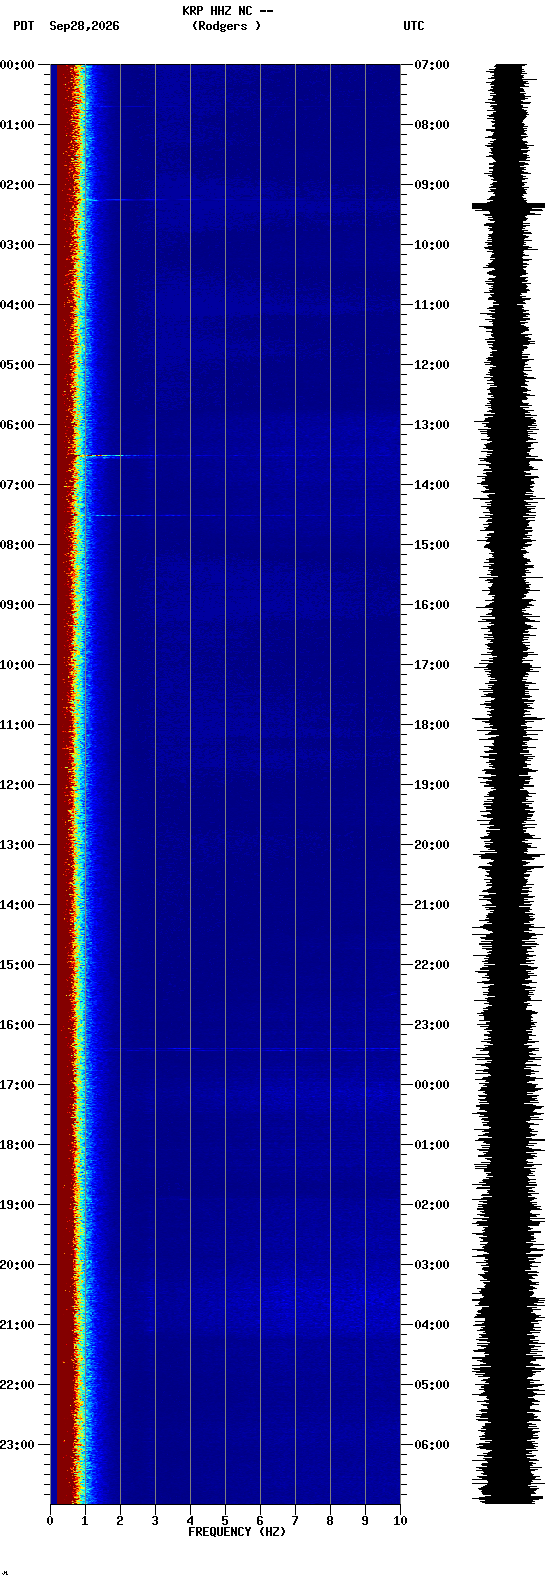Click the seismogram amplitude spike near 09:20 UTC

[509, 205]
